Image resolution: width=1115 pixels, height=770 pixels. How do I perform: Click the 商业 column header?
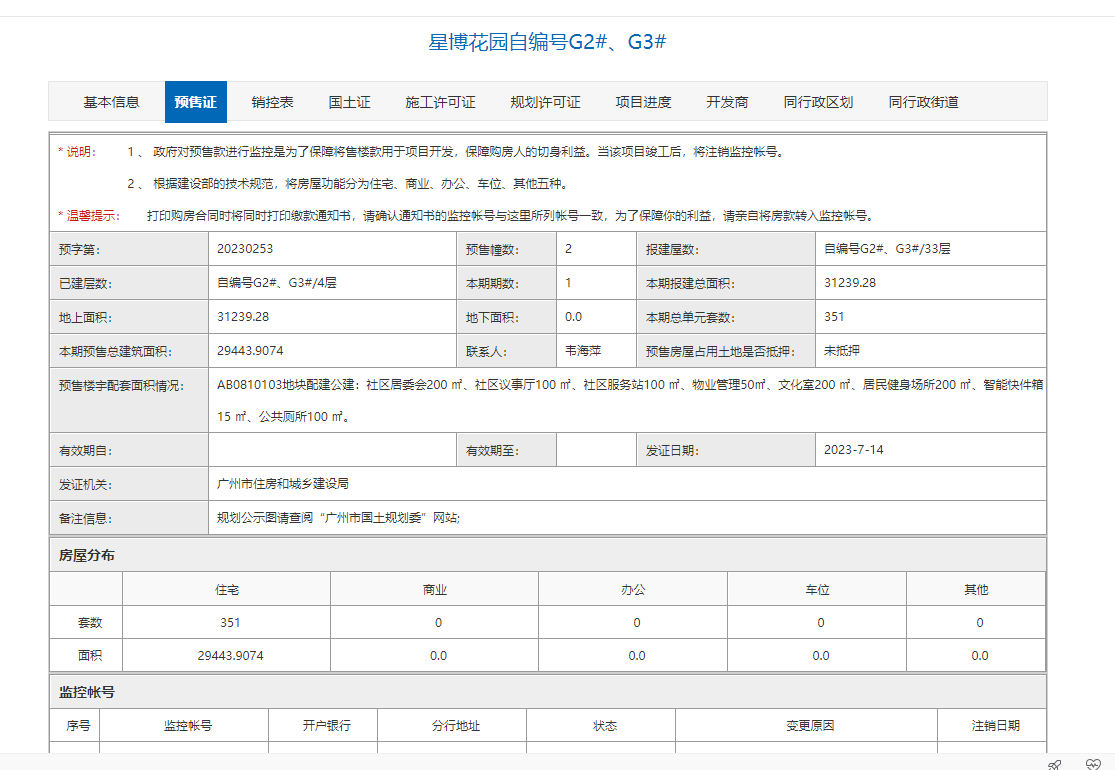pyautogui.click(x=434, y=589)
